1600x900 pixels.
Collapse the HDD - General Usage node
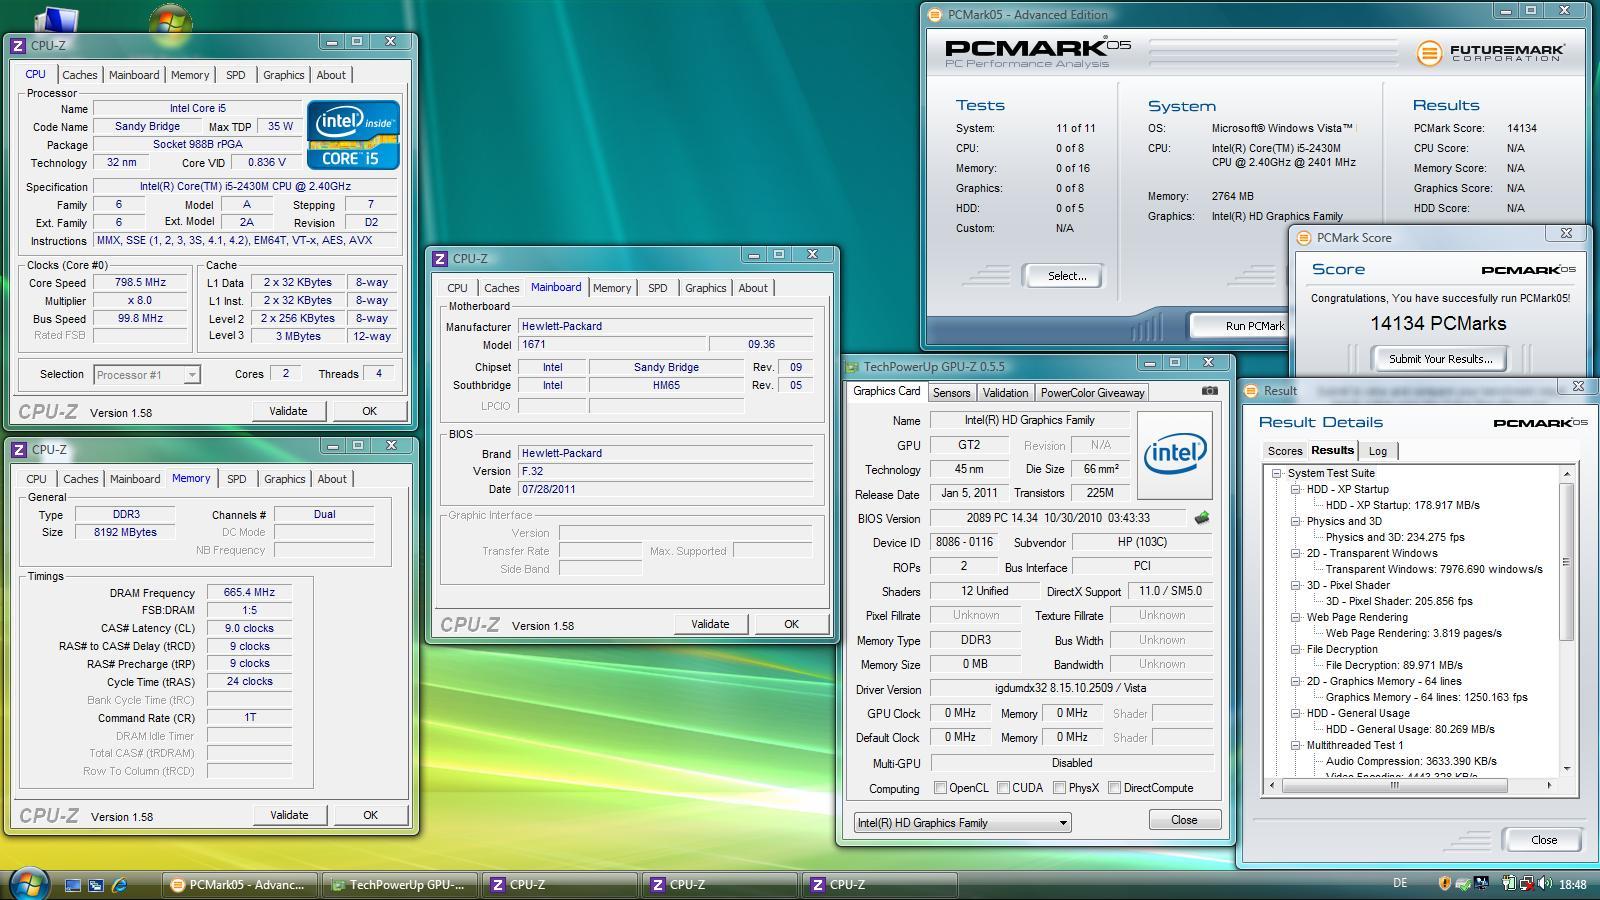[x=1296, y=714]
